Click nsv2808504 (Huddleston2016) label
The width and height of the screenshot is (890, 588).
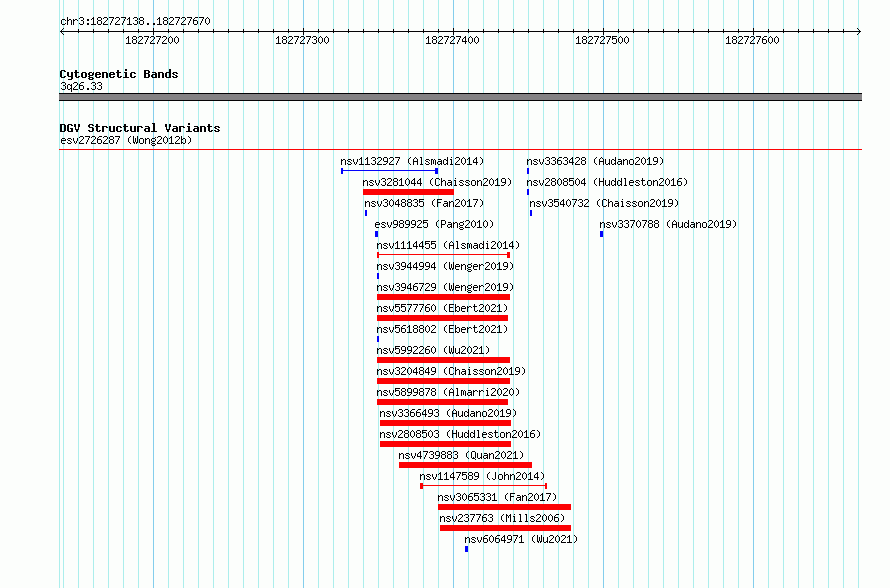tap(607, 182)
